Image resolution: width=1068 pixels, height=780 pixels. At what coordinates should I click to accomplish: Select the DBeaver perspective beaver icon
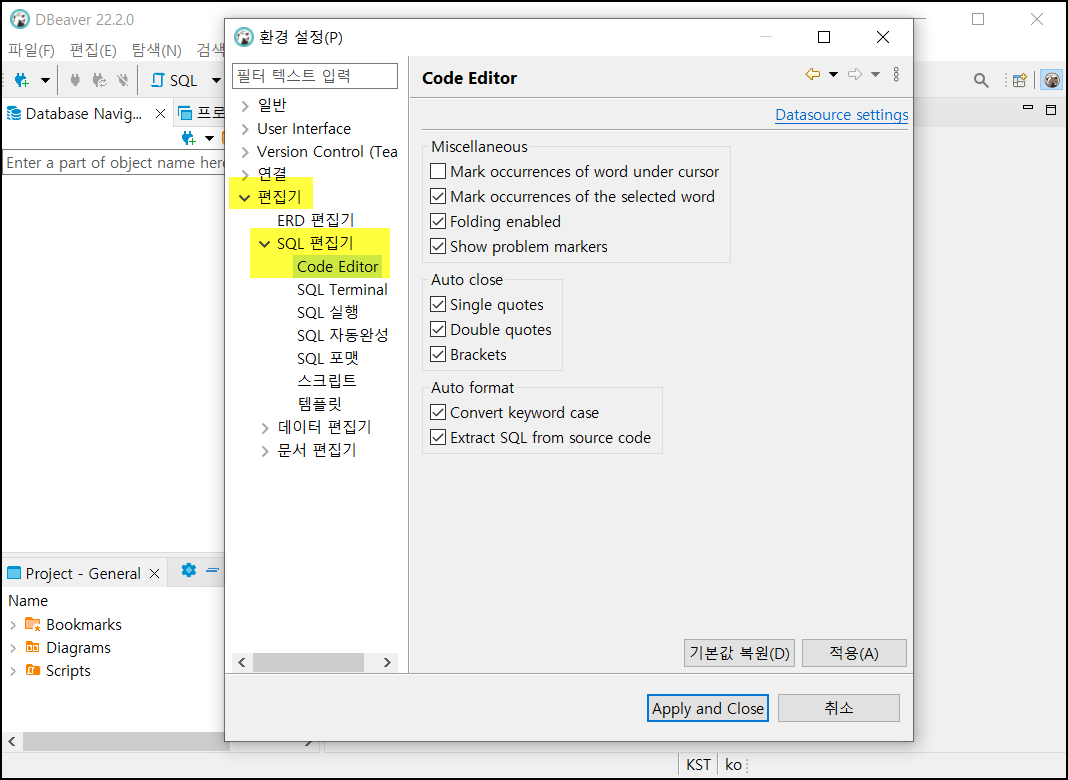pyautogui.click(x=1052, y=80)
